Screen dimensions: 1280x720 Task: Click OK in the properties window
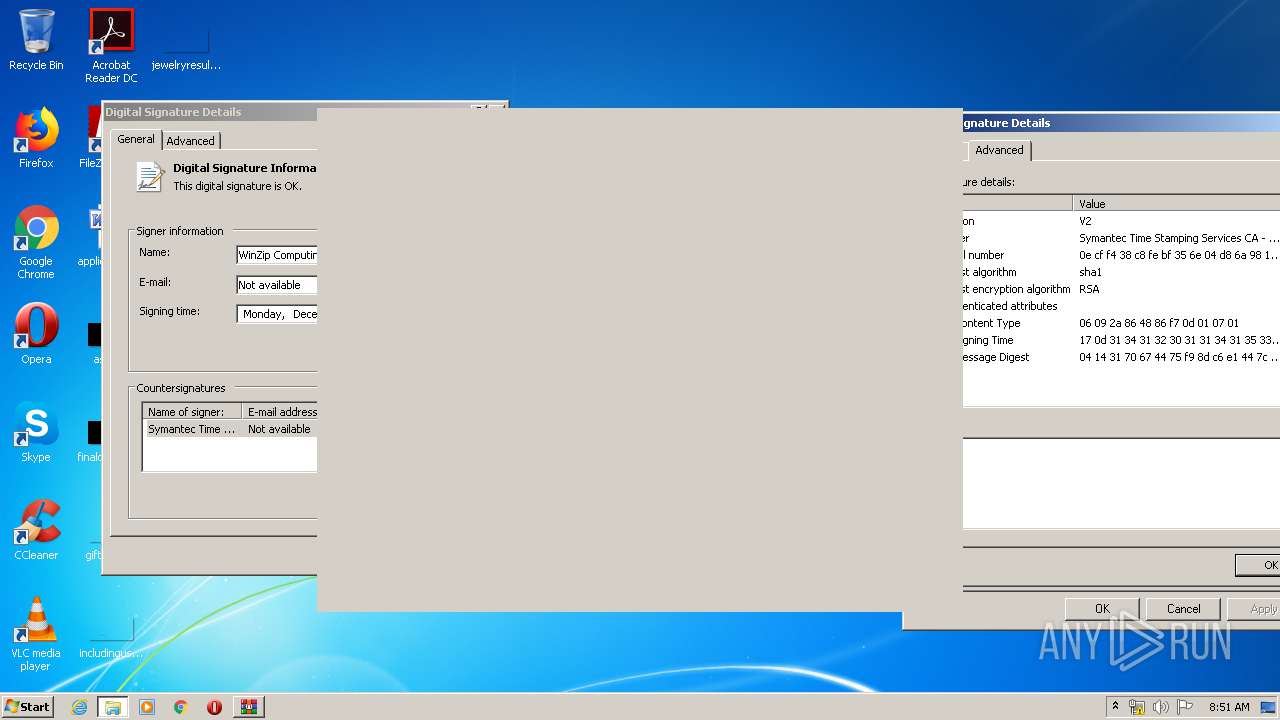(x=1102, y=608)
